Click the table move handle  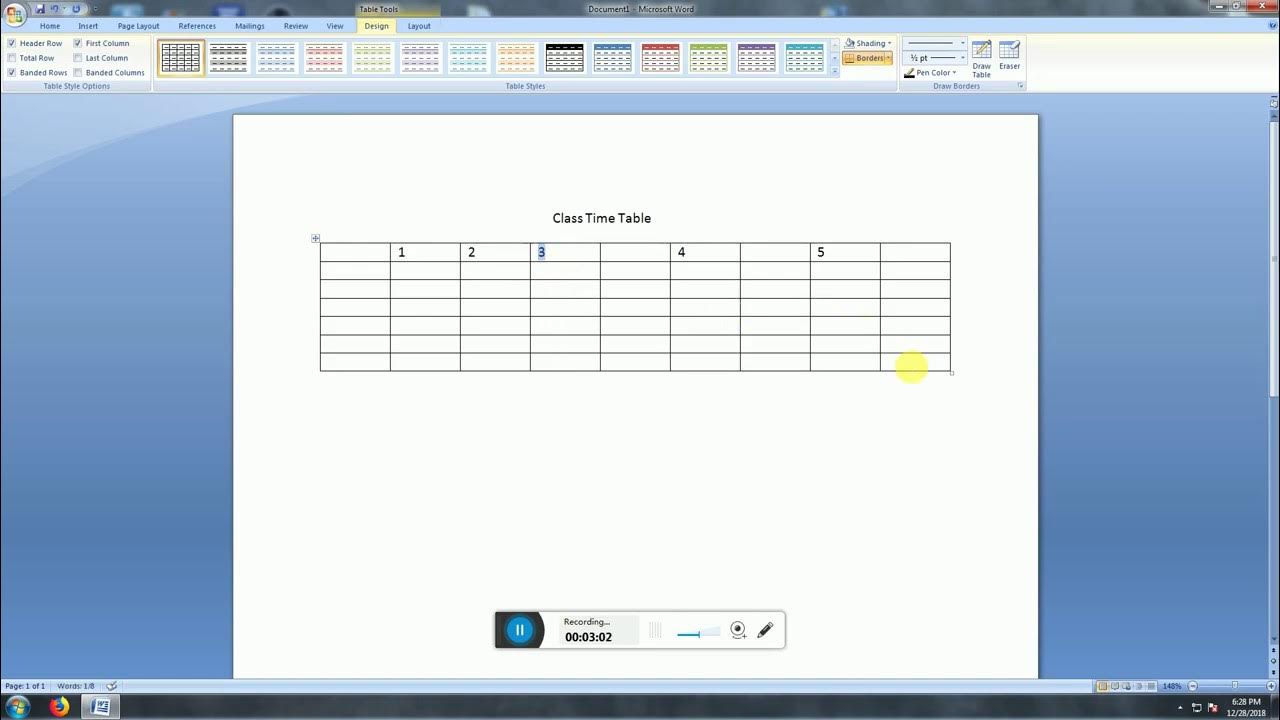pyautogui.click(x=315, y=238)
